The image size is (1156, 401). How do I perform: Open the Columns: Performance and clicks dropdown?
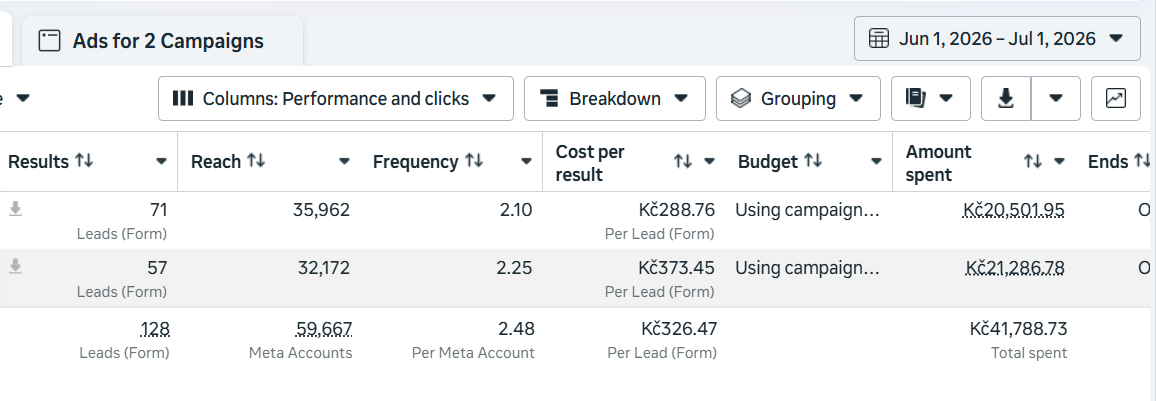(x=335, y=99)
